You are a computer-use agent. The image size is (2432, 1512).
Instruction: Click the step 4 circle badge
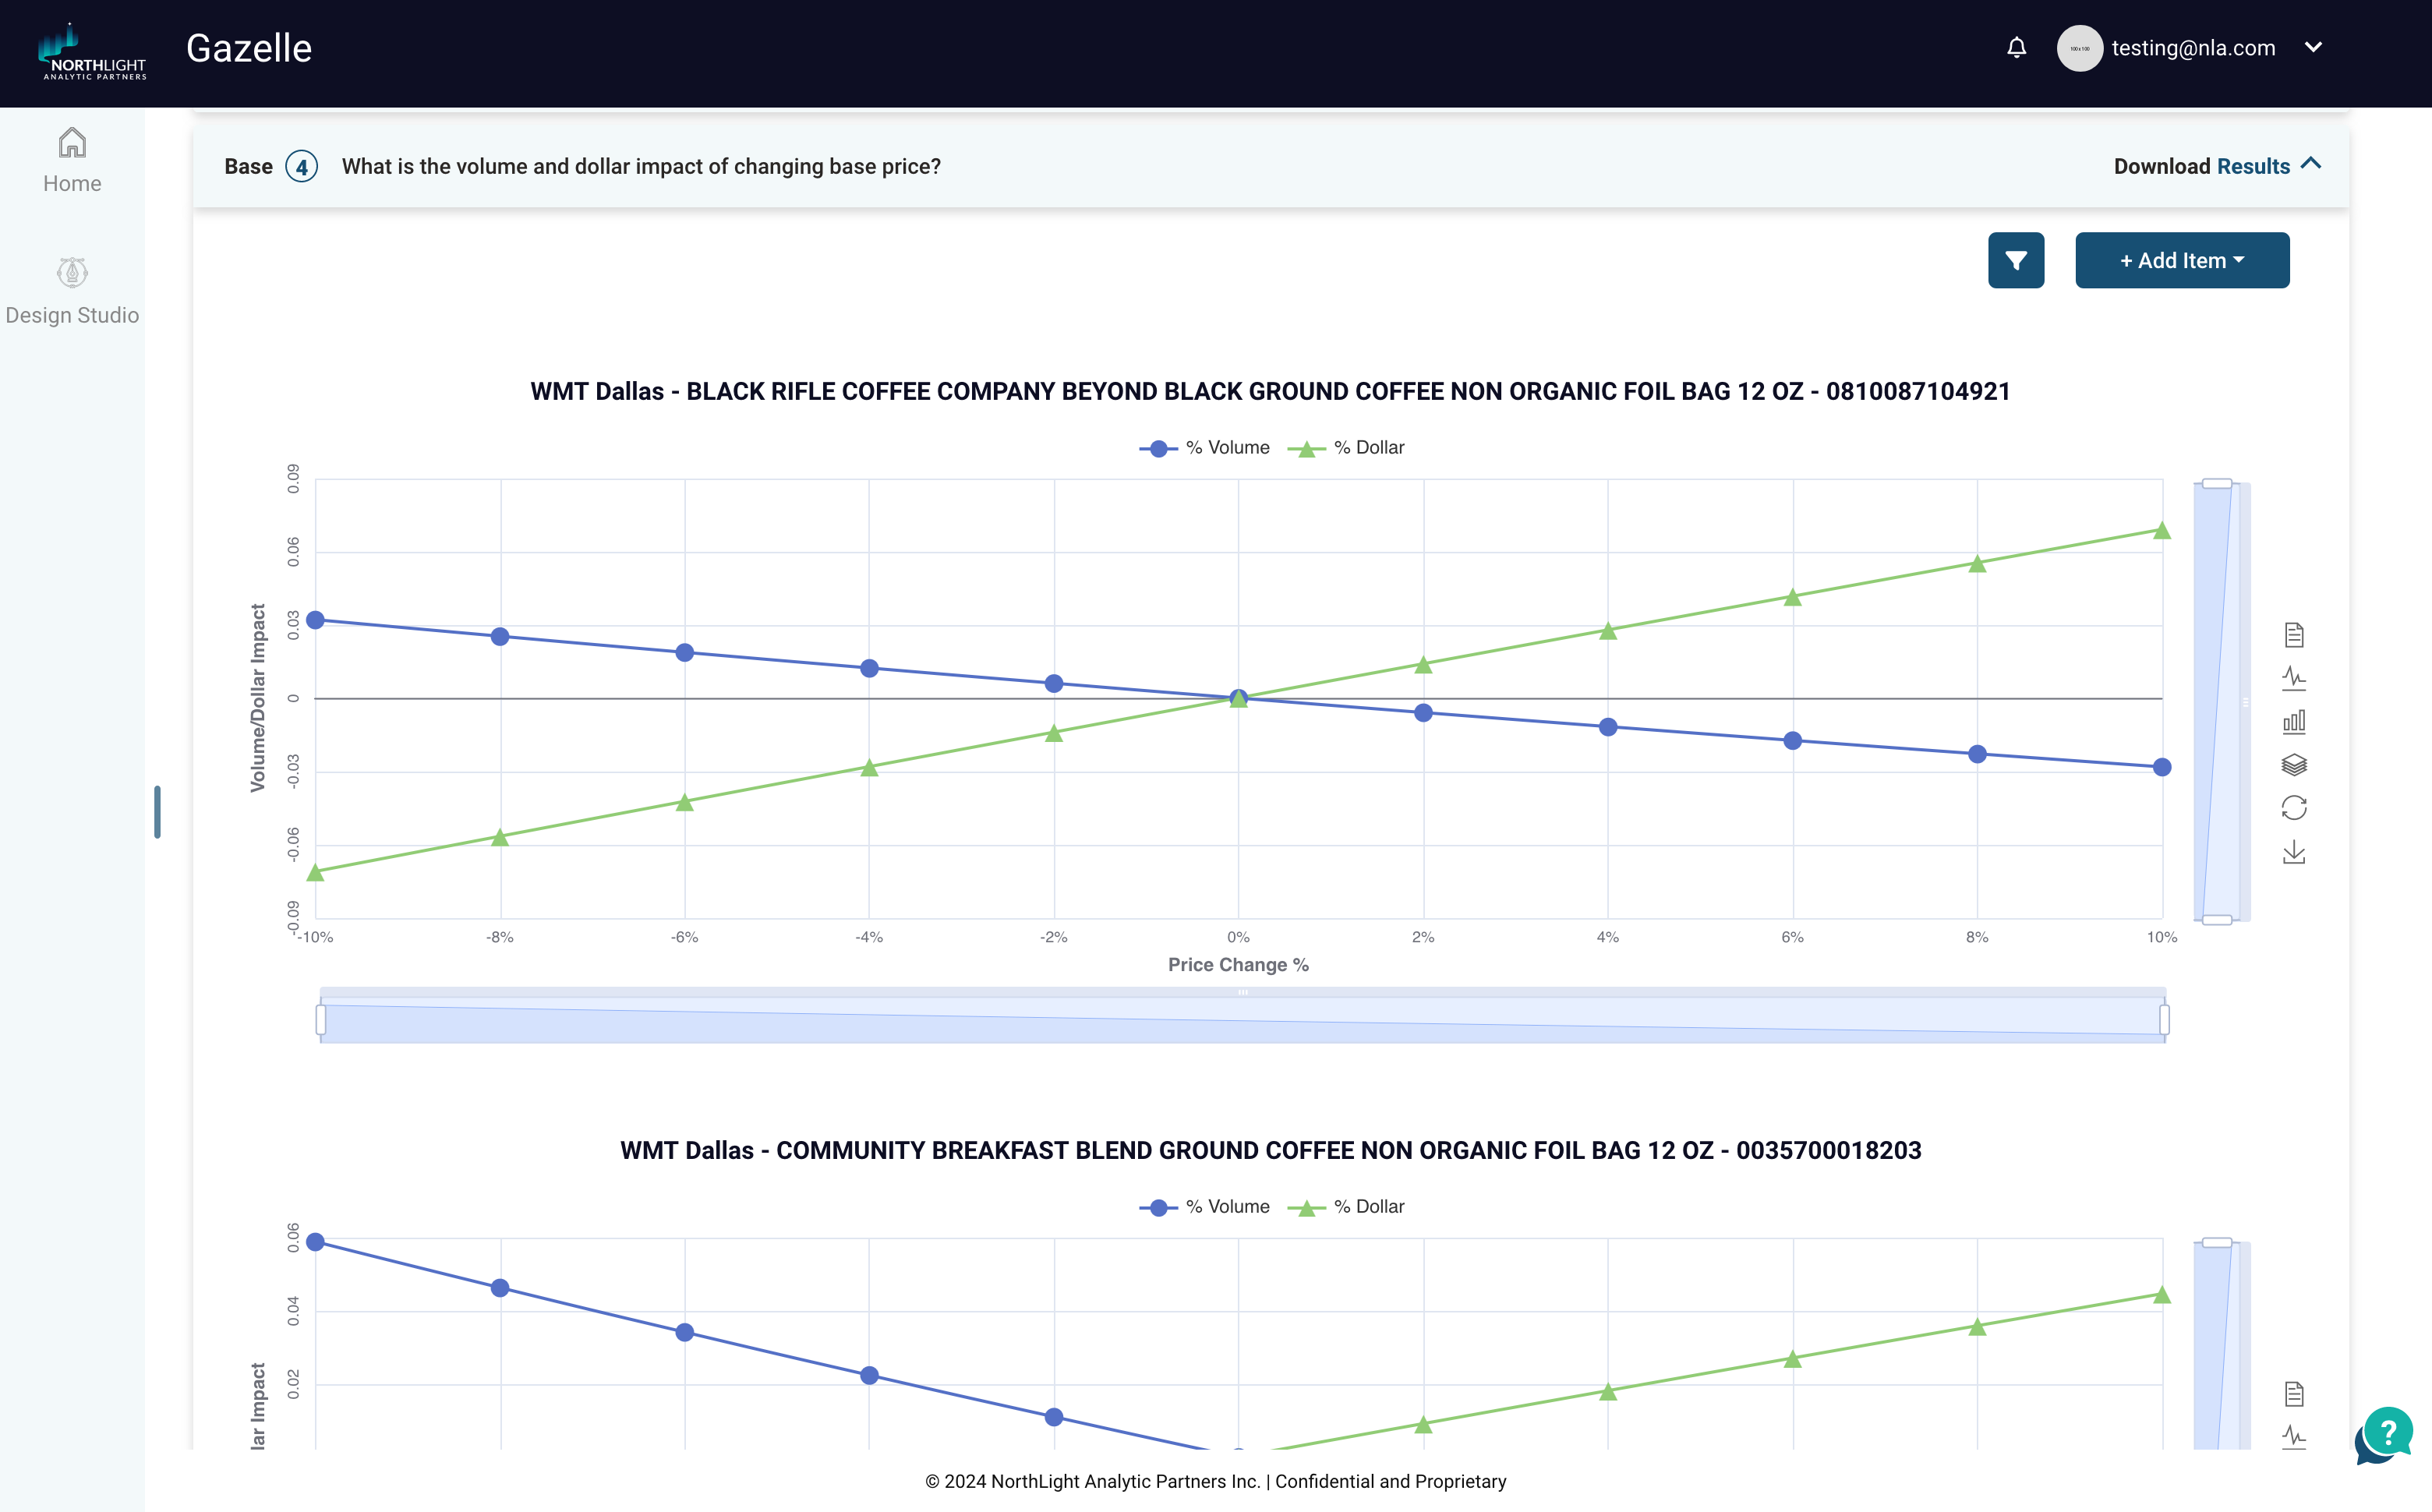click(x=301, y=167)
